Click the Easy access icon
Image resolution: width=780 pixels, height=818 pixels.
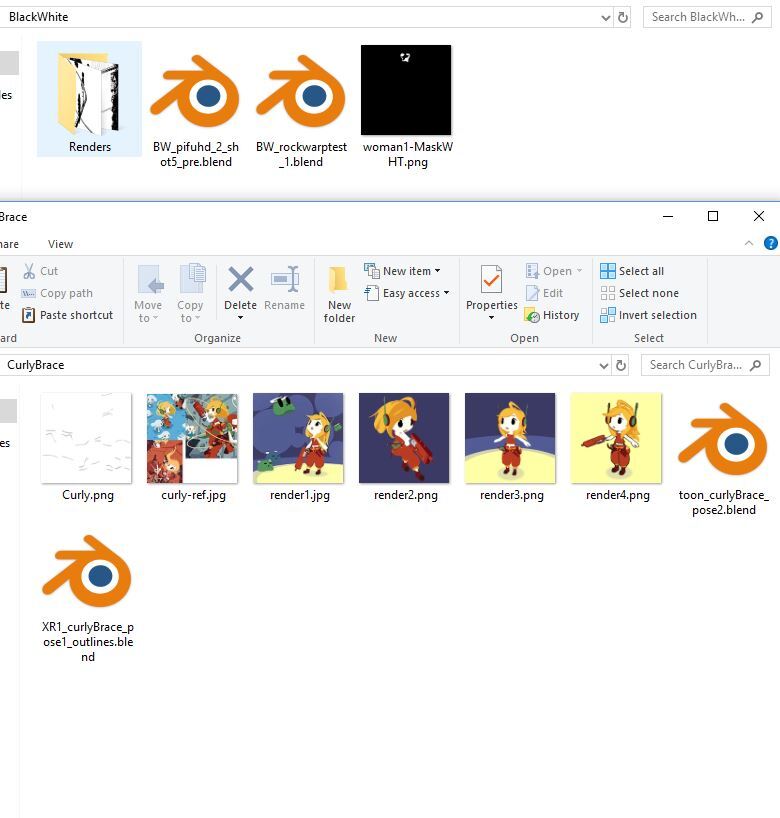pos(372,293)
